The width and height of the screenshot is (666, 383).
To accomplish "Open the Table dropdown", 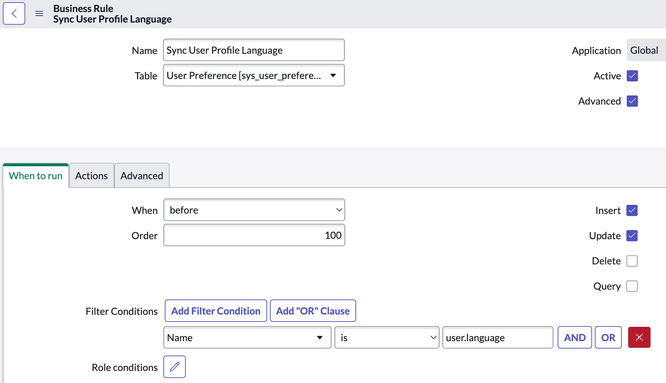I will click(x=254, y=76).
